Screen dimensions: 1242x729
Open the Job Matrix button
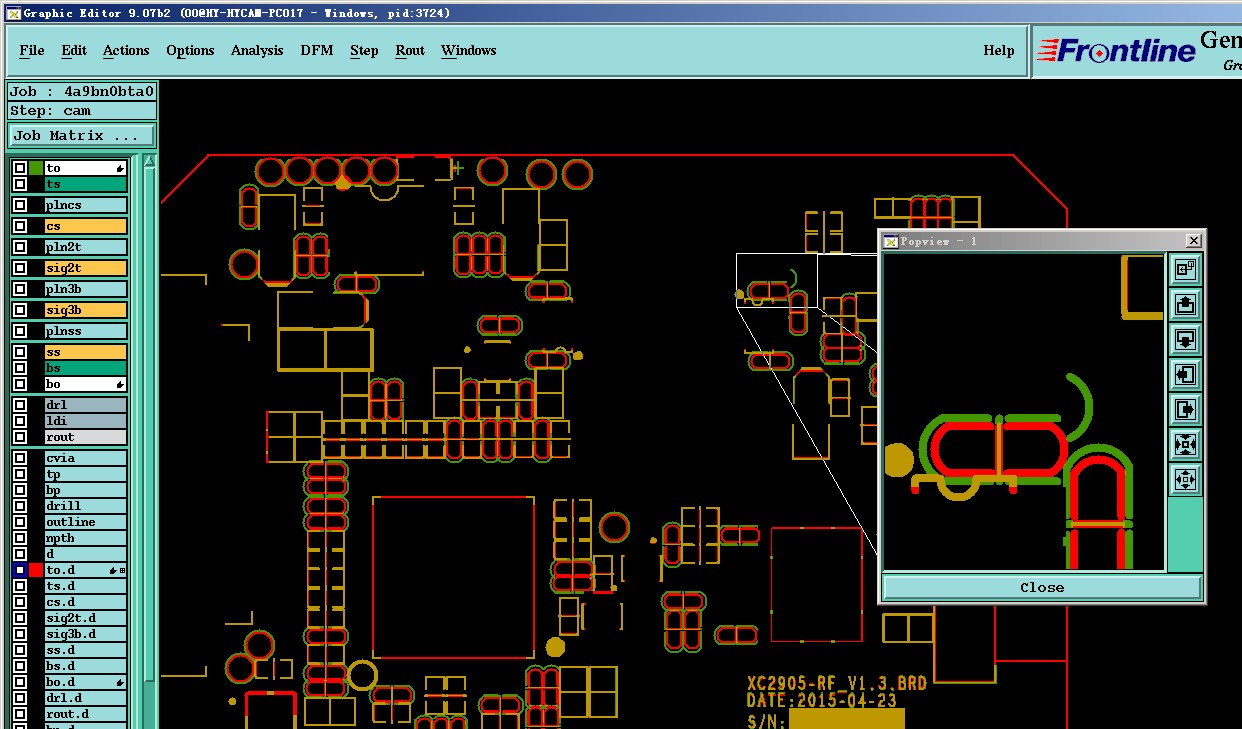tap(82, 135)
